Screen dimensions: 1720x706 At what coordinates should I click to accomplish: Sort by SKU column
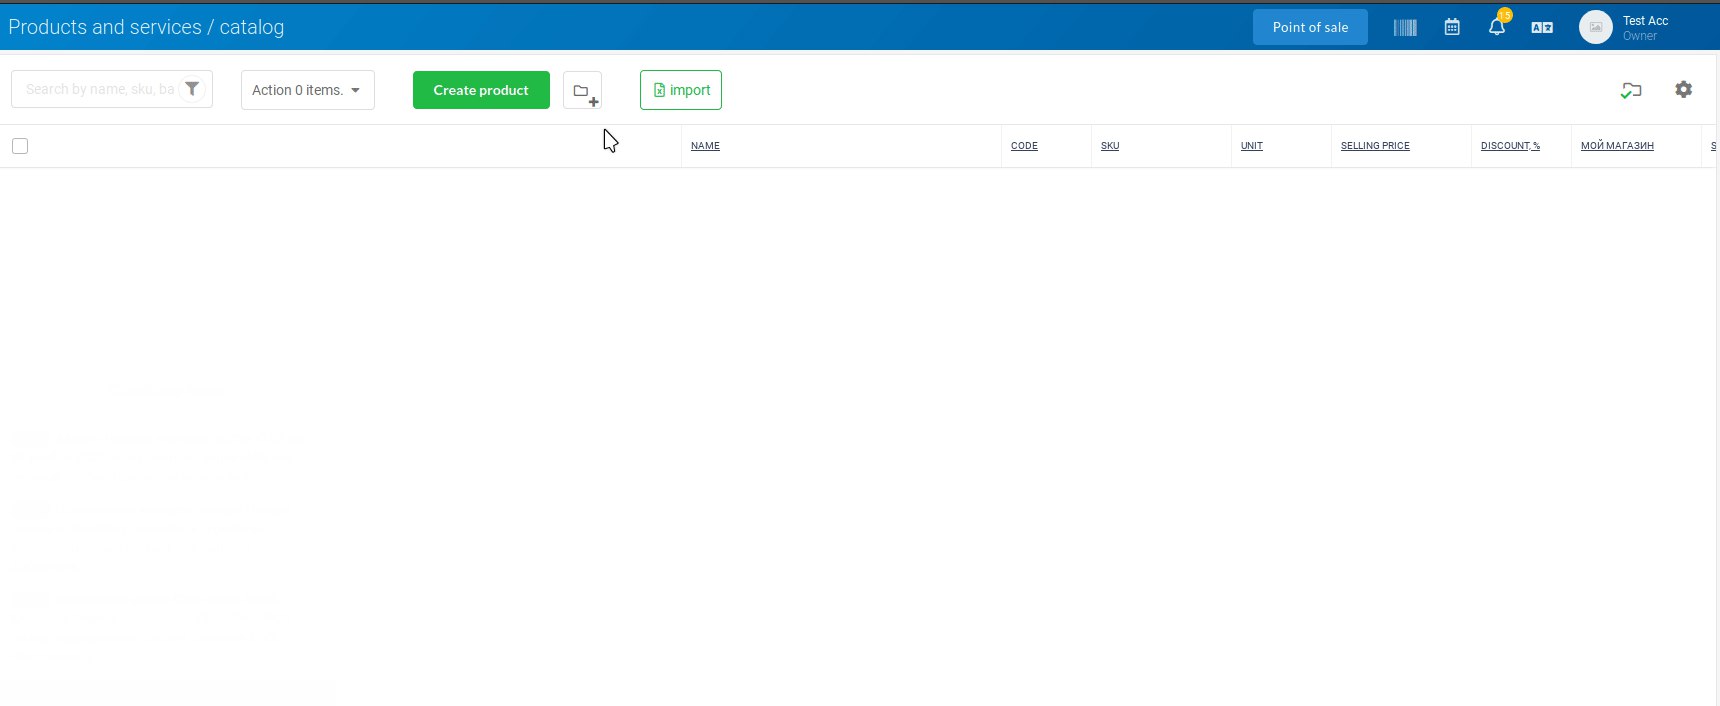pos(1110,146)
